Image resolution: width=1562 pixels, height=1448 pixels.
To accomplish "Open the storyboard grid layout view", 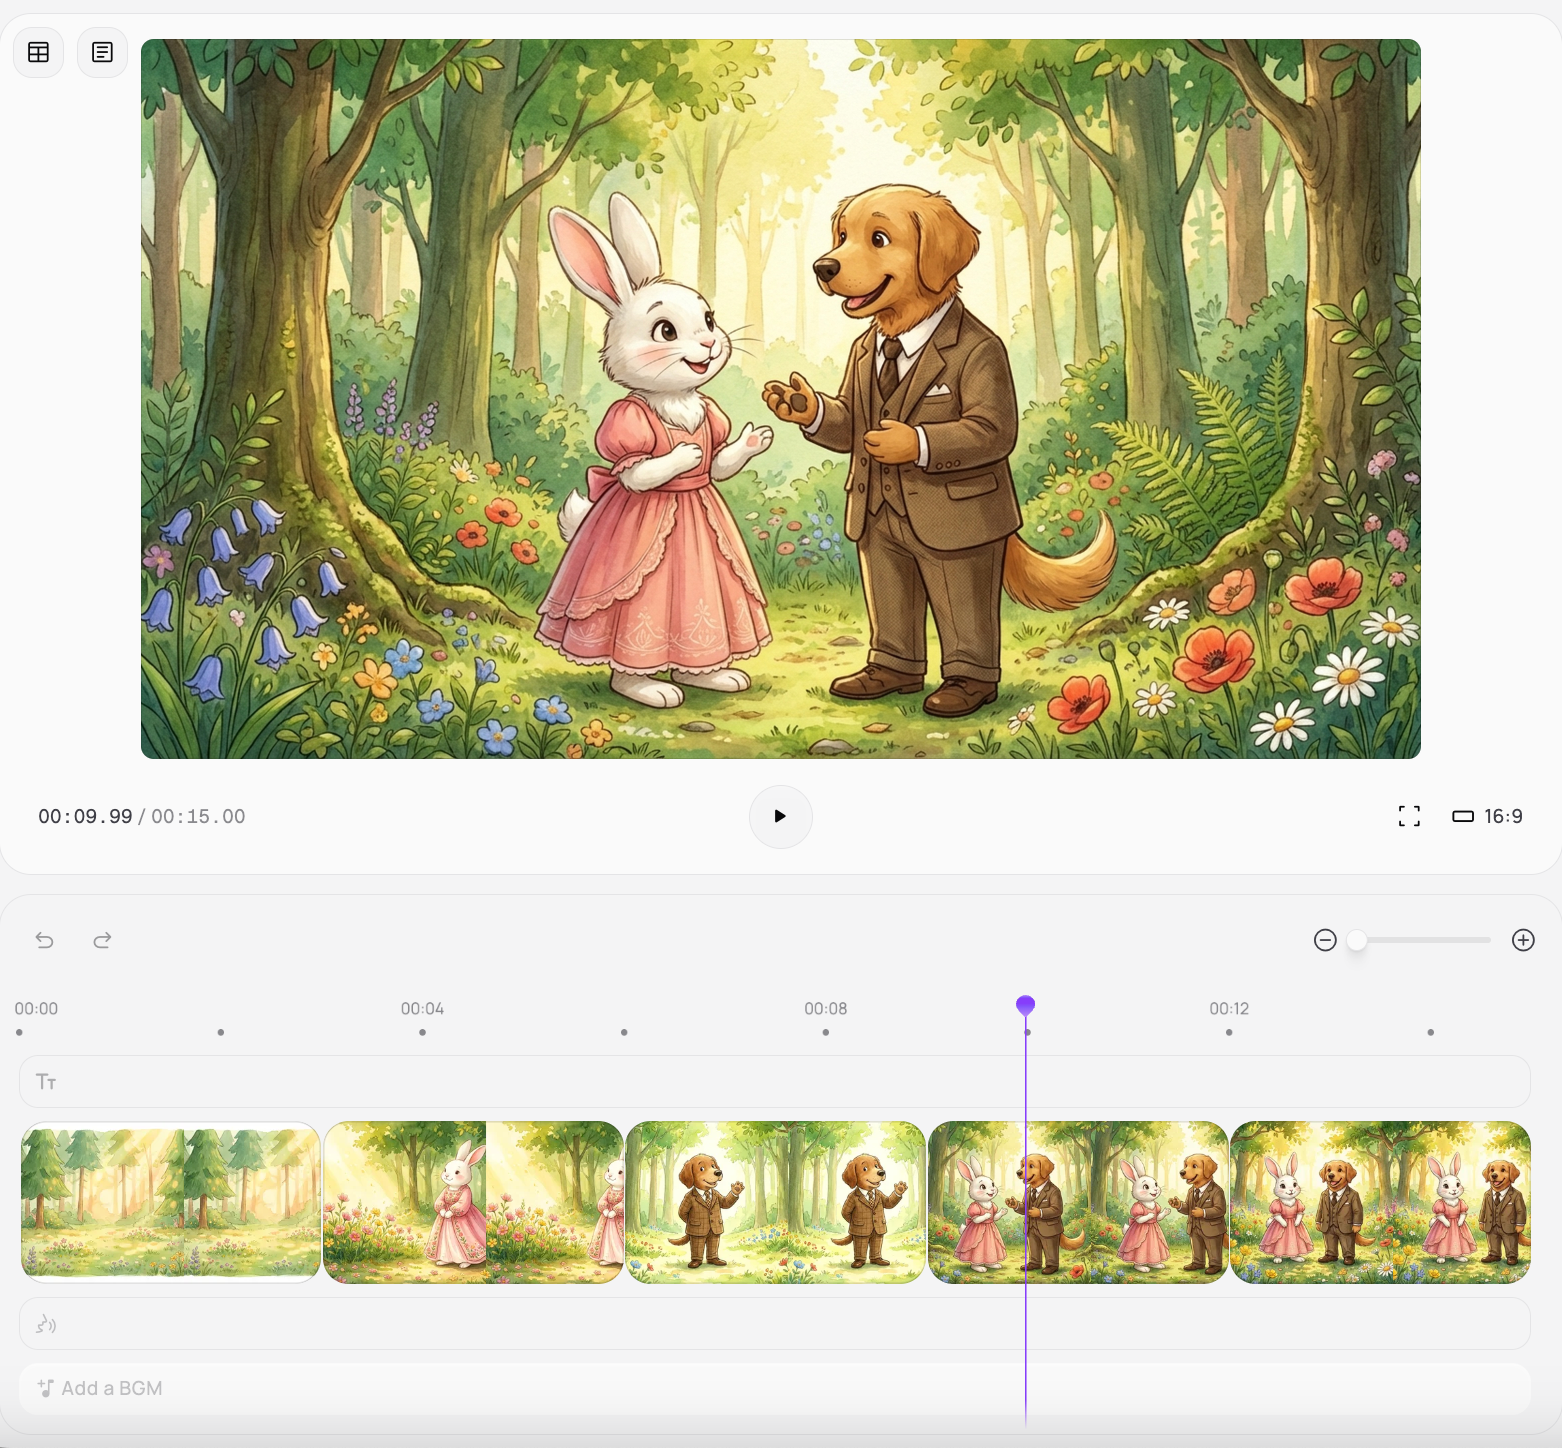I will (38, 53).
